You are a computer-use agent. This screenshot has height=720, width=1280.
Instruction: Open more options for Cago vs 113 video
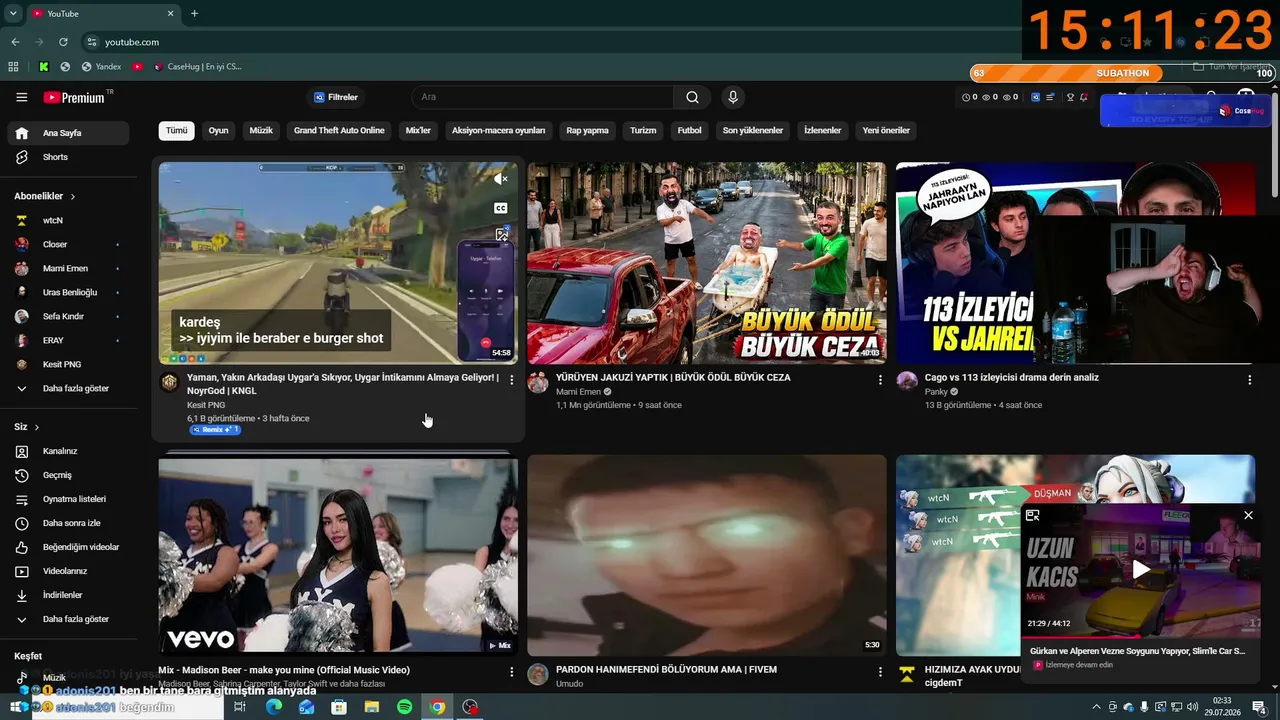click(1249, 380)
